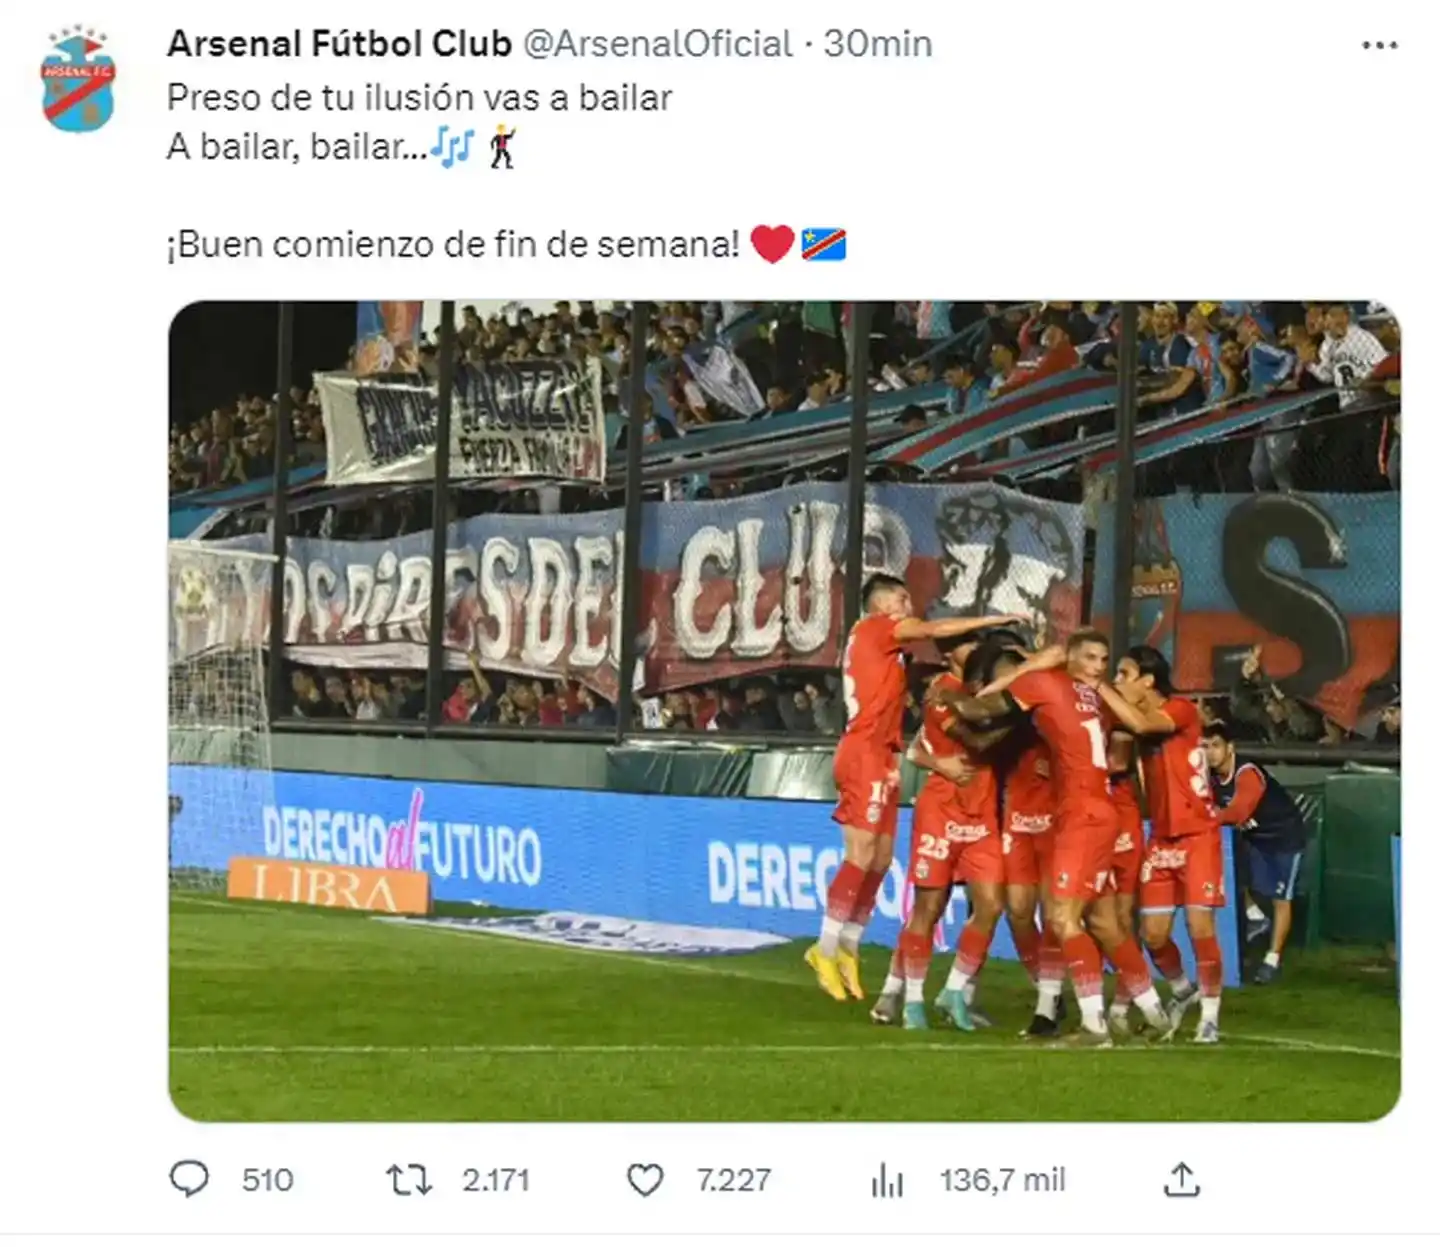Click the Arsenal club crest avatar
This screenshot has height=1247, width=1440.
79,82
